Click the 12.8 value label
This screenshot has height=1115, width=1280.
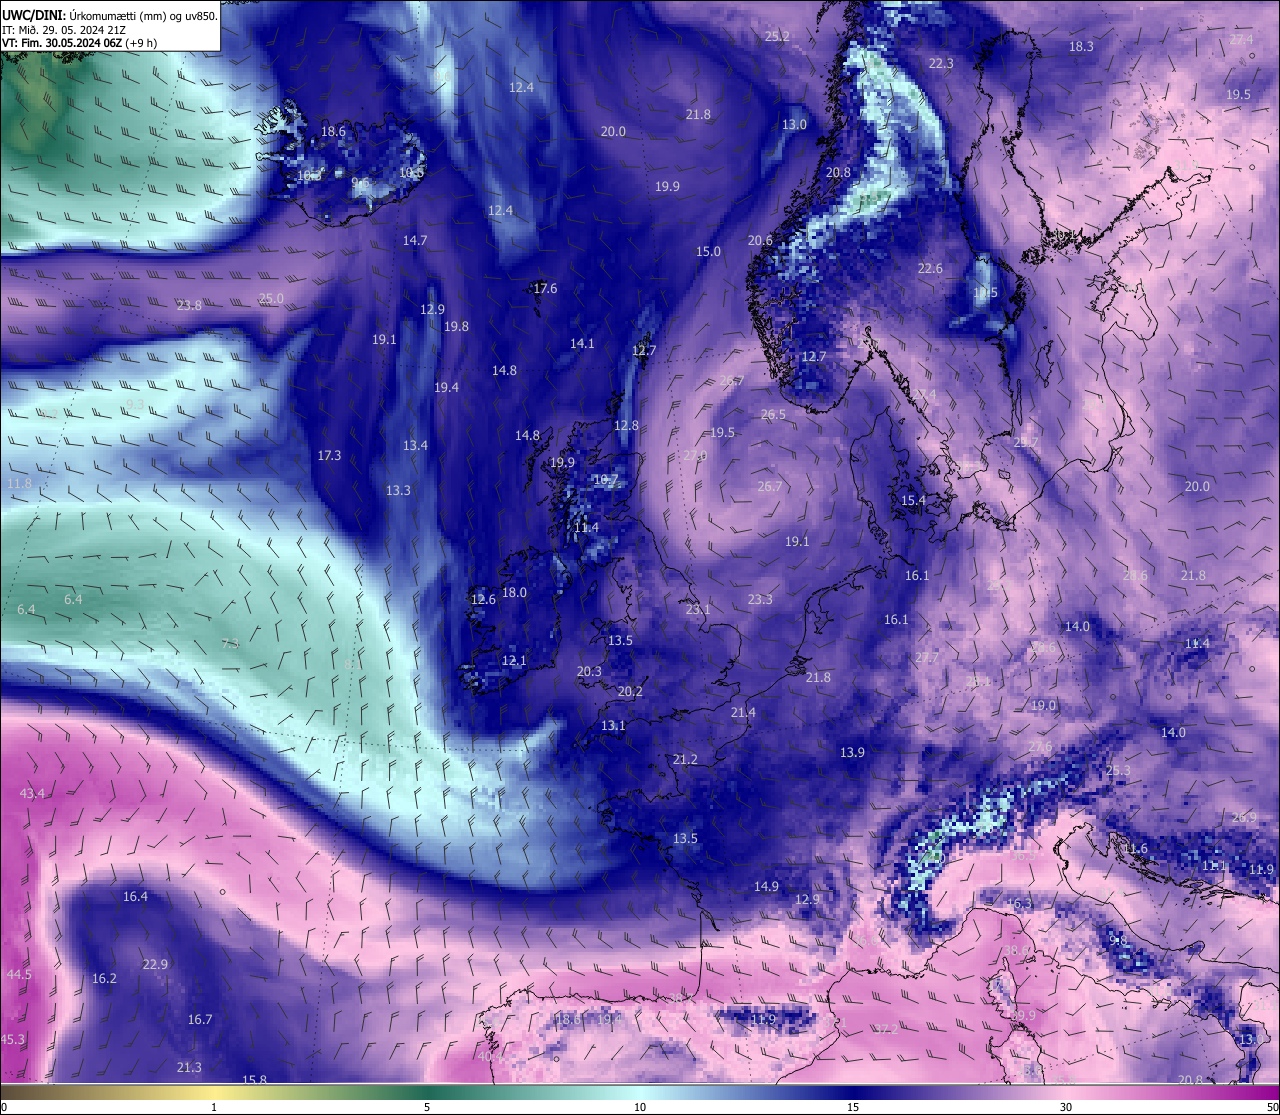pos(626,425)
